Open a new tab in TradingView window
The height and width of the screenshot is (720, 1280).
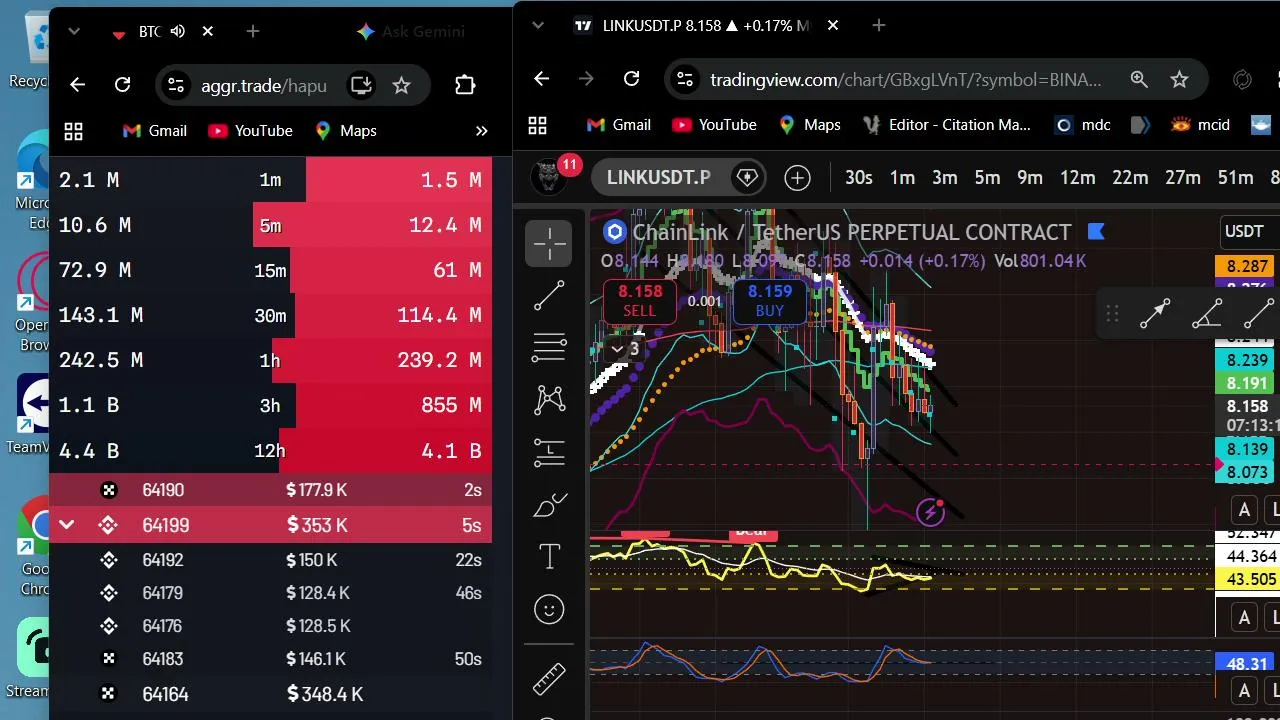tap(879, 25)
